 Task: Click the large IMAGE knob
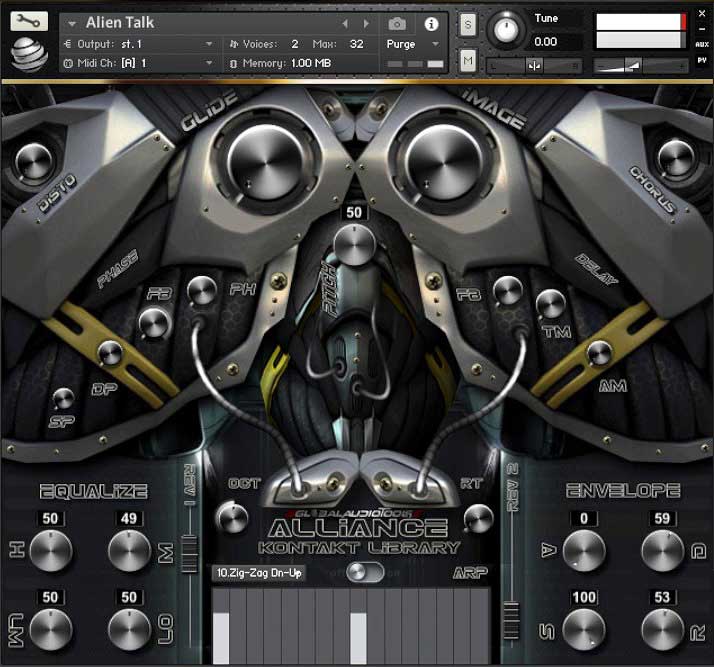(x=444, y=163)
